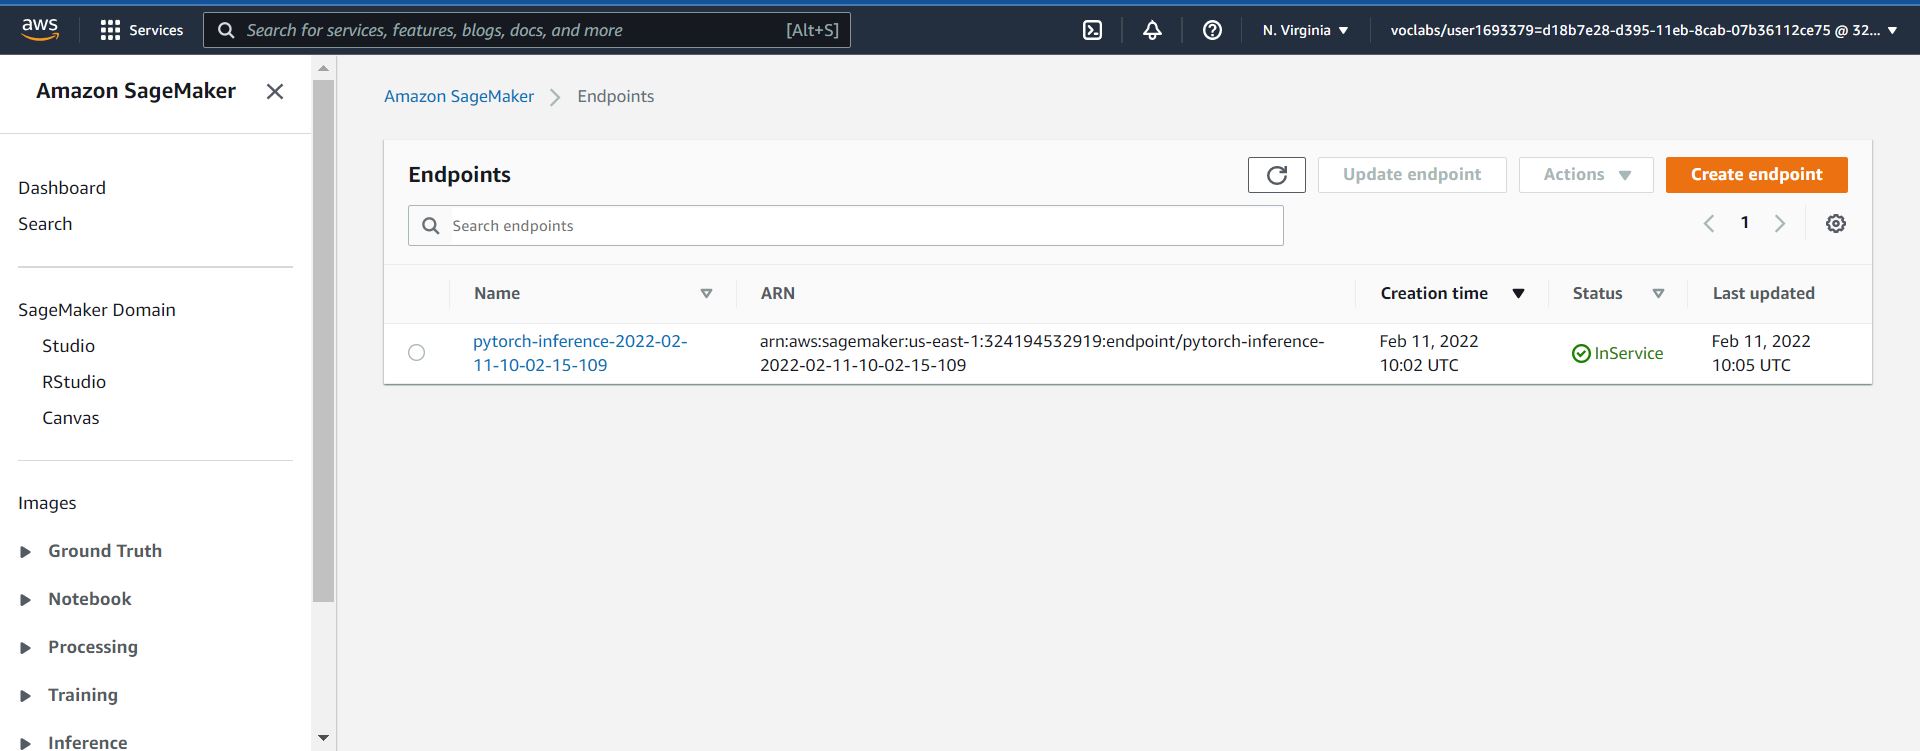Sort by Name column arrow
Screen dimensions: 1920x751
[x=706, y=293]
